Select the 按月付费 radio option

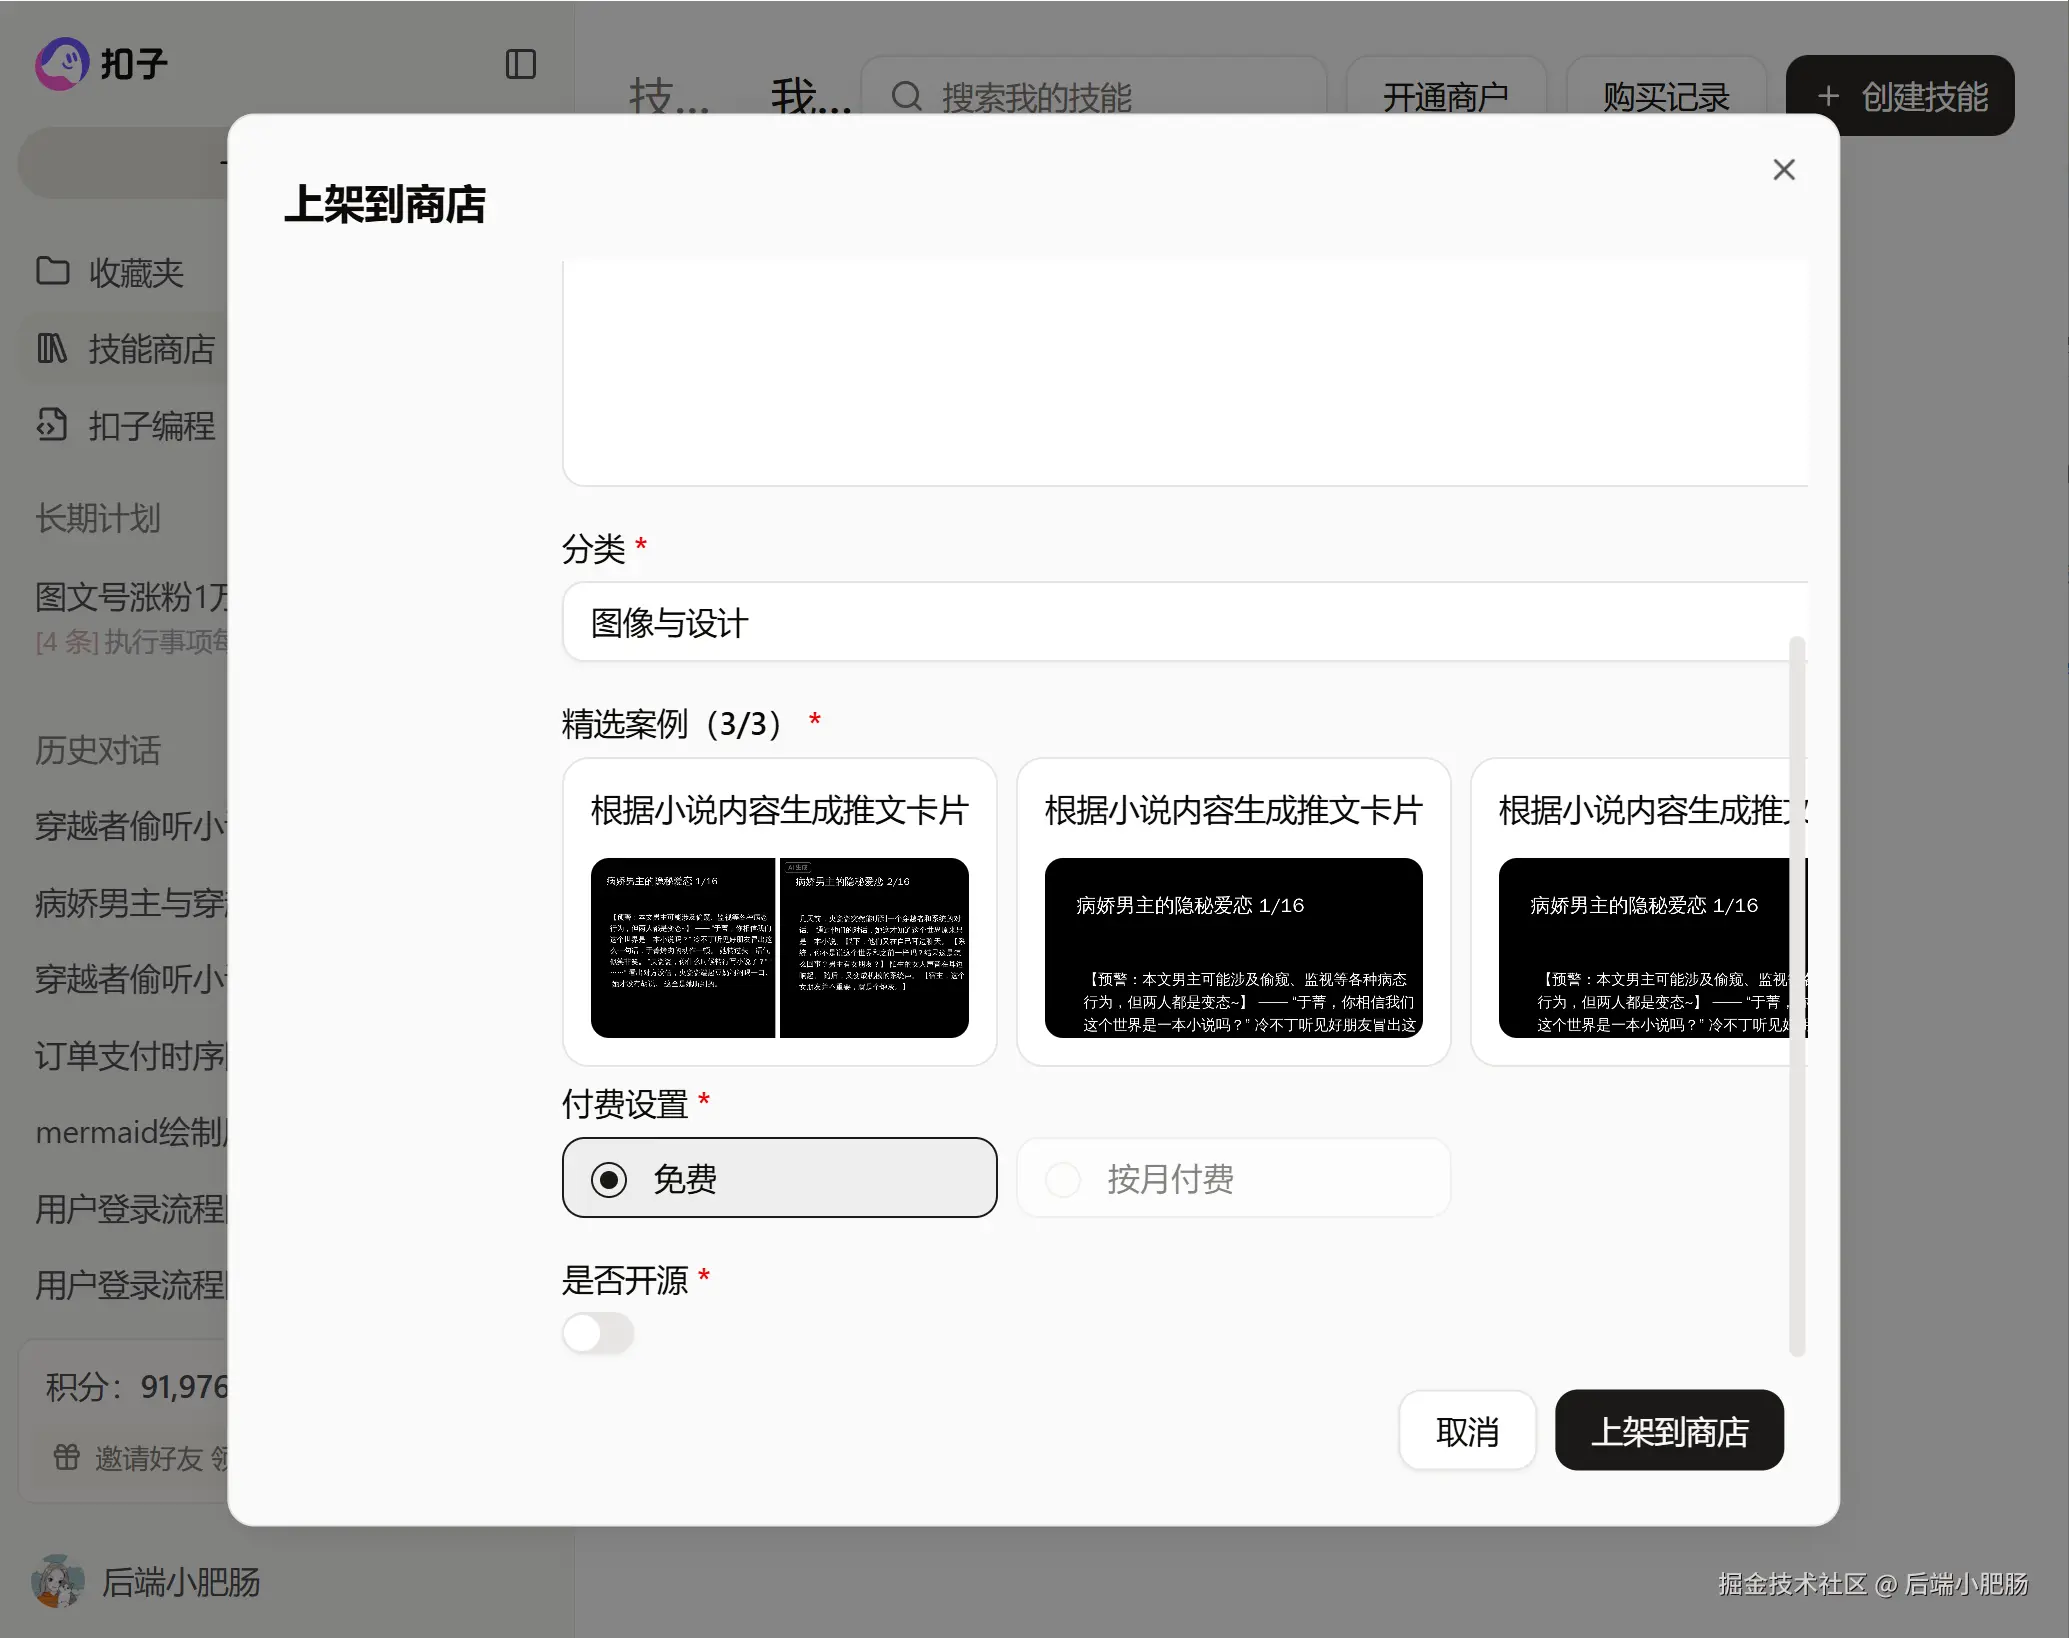tap(1063, 1179)
